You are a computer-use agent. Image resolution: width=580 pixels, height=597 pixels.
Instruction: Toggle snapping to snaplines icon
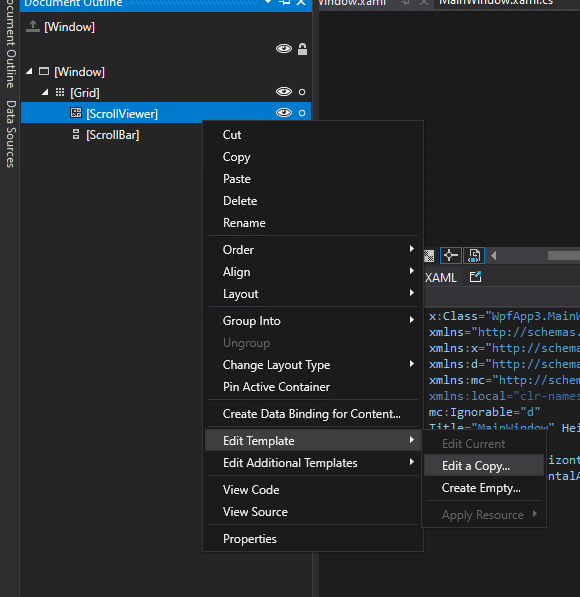451,255
